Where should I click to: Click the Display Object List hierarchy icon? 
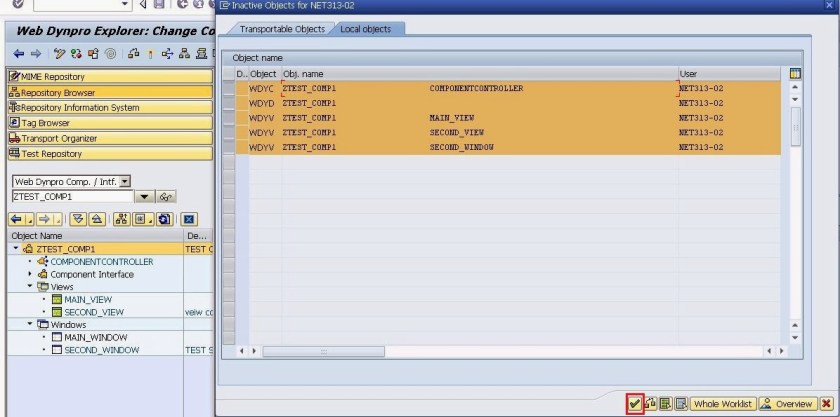184,54
